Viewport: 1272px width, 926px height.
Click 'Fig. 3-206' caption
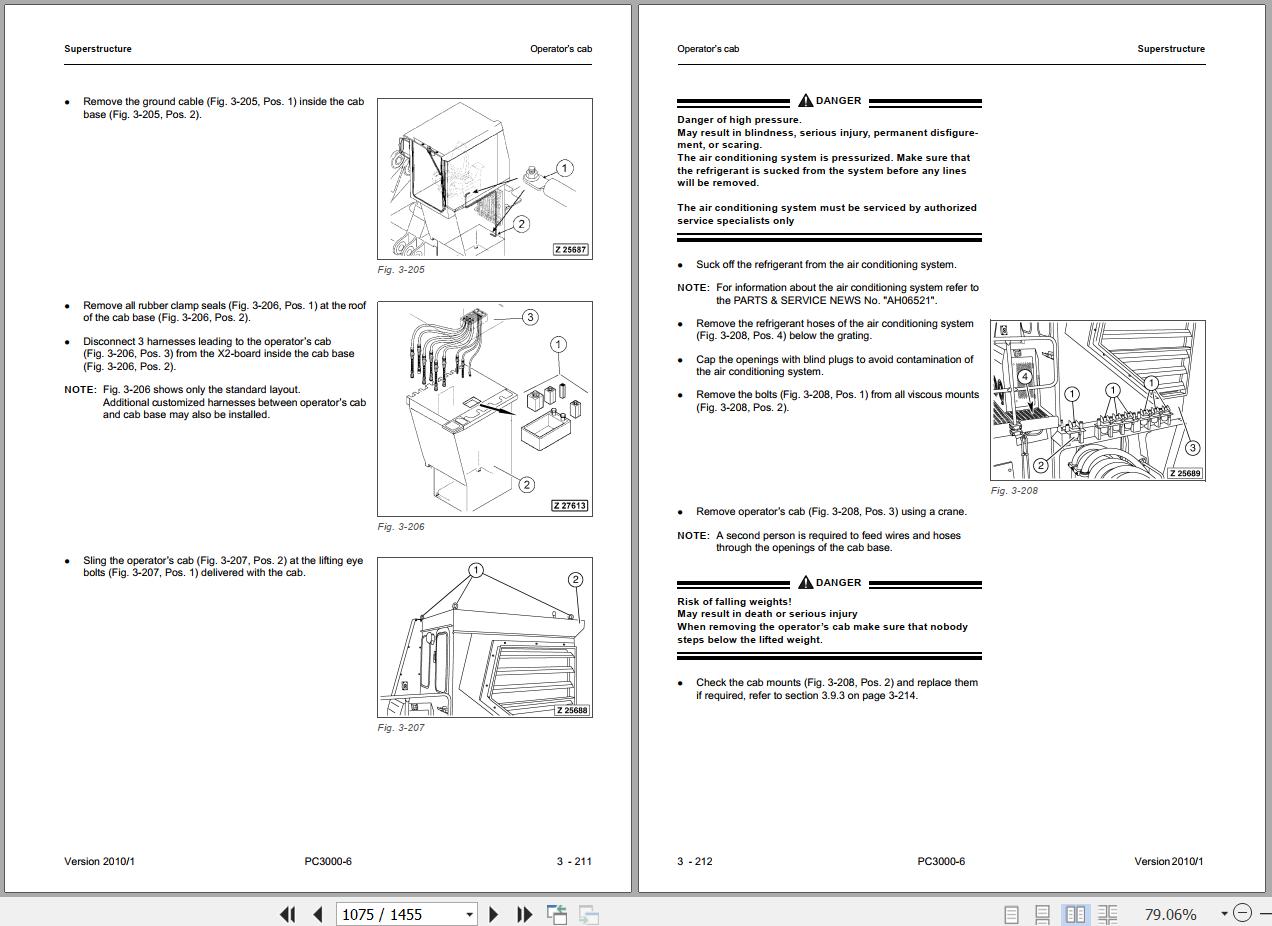coord(401,527)
